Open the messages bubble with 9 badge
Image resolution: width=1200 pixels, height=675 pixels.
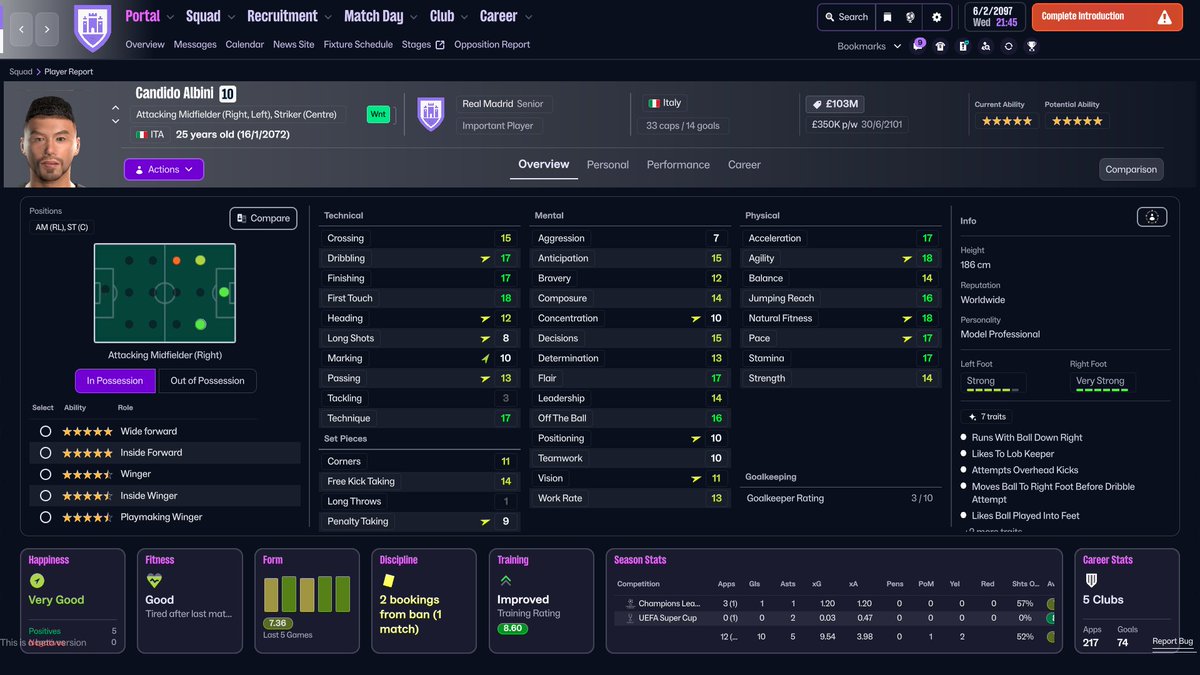tap(918, 46)
